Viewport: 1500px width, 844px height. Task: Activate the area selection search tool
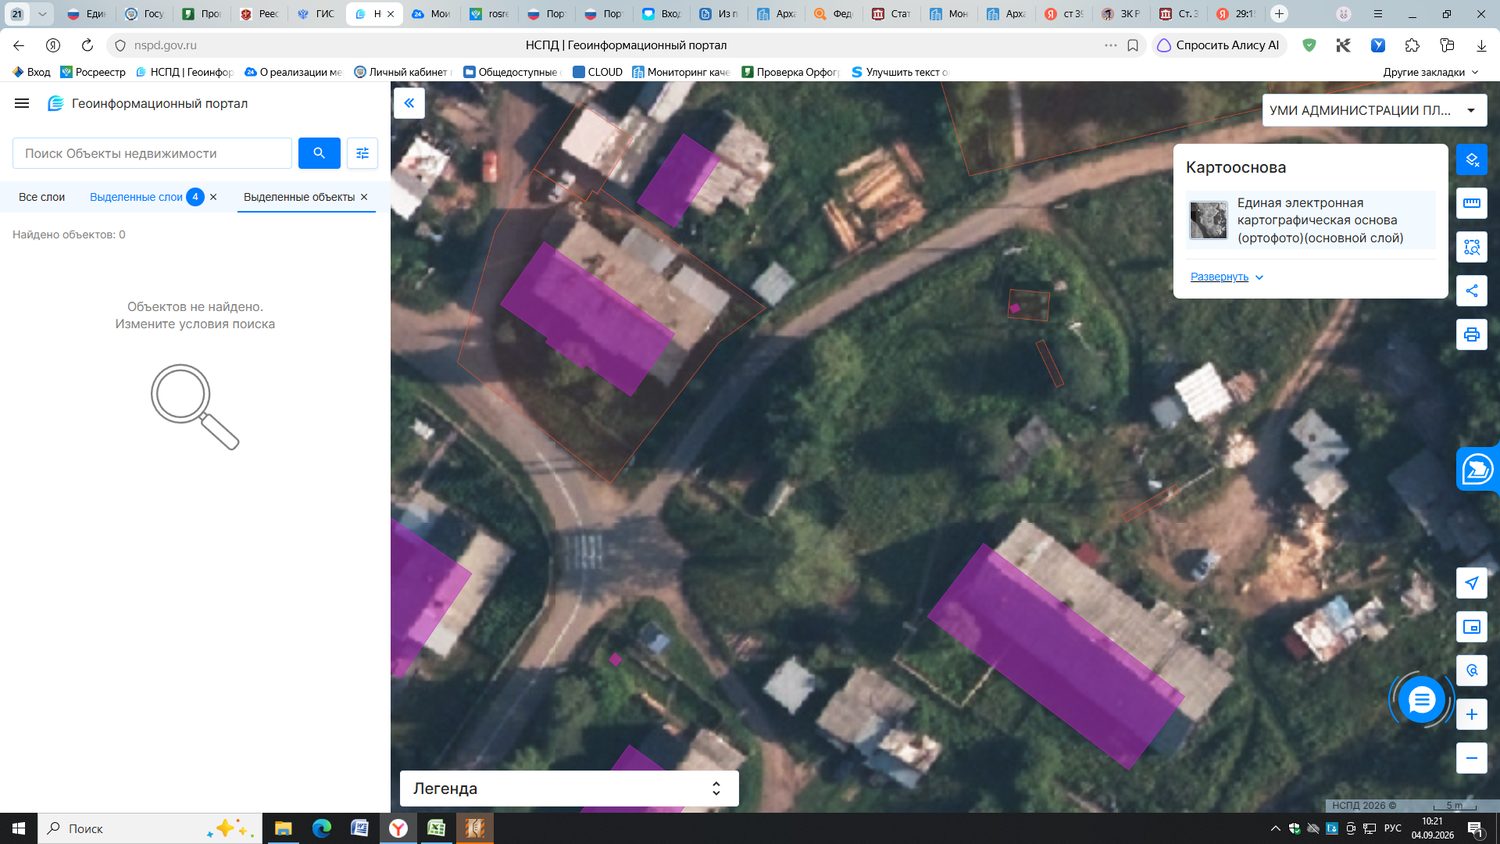pyautogui.click(x=1471, y=247)
